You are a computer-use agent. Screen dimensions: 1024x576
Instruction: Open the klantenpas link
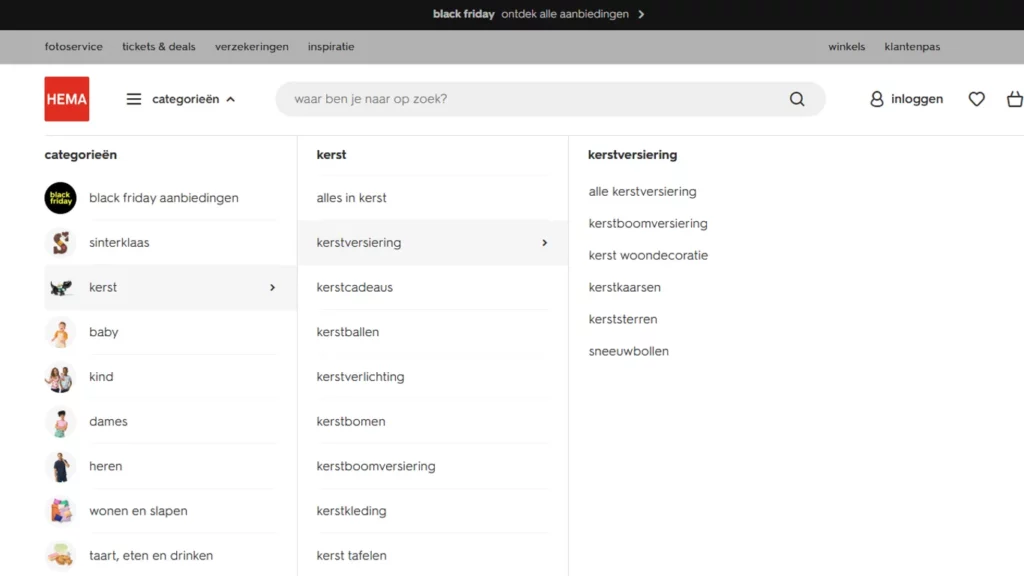(x=911, y=46)
